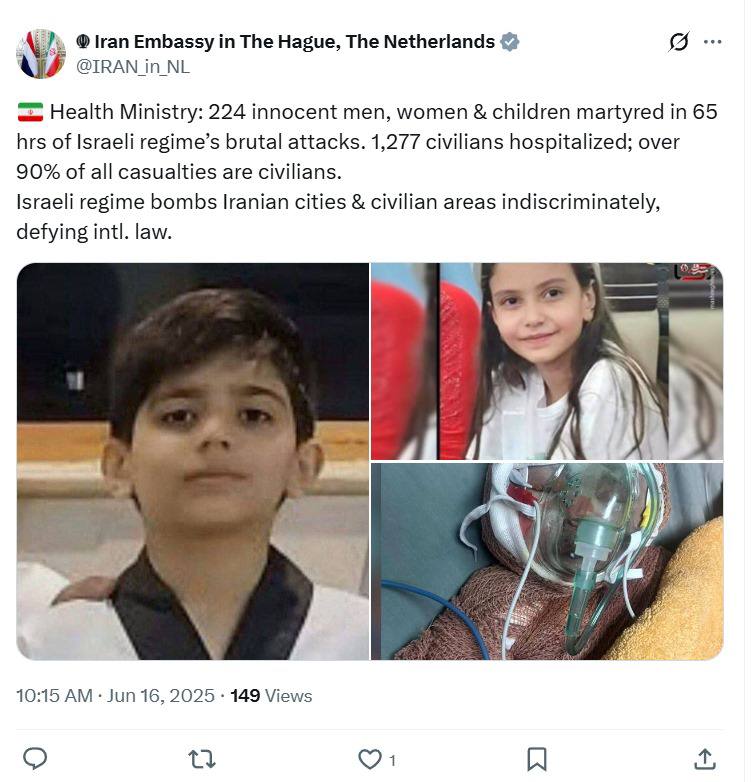The height and width of the screenshot is (782, 755).
Task: Click the blue verified badge
Action: click(510, 42)
